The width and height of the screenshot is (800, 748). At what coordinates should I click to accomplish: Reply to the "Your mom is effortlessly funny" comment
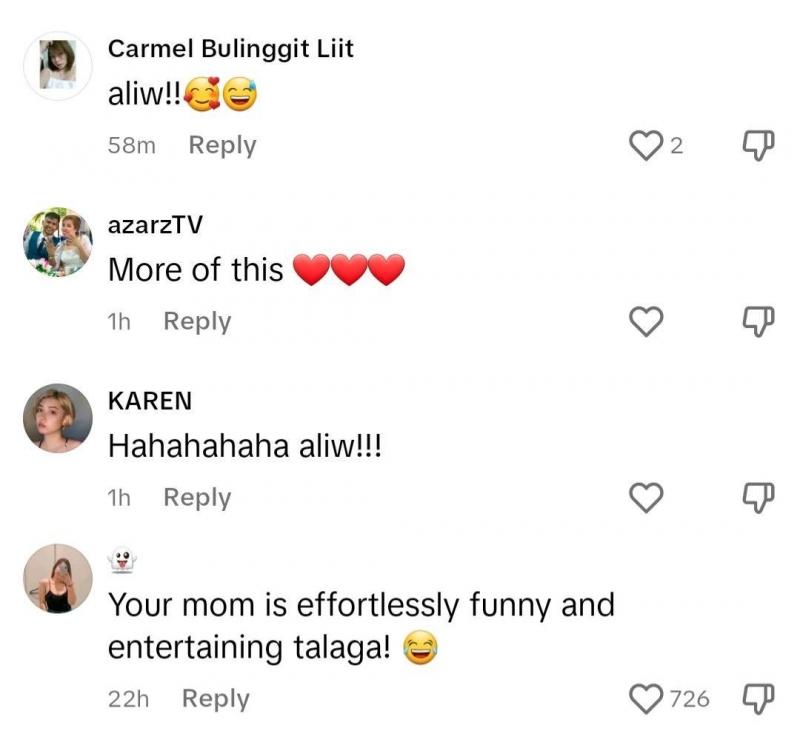215,698
